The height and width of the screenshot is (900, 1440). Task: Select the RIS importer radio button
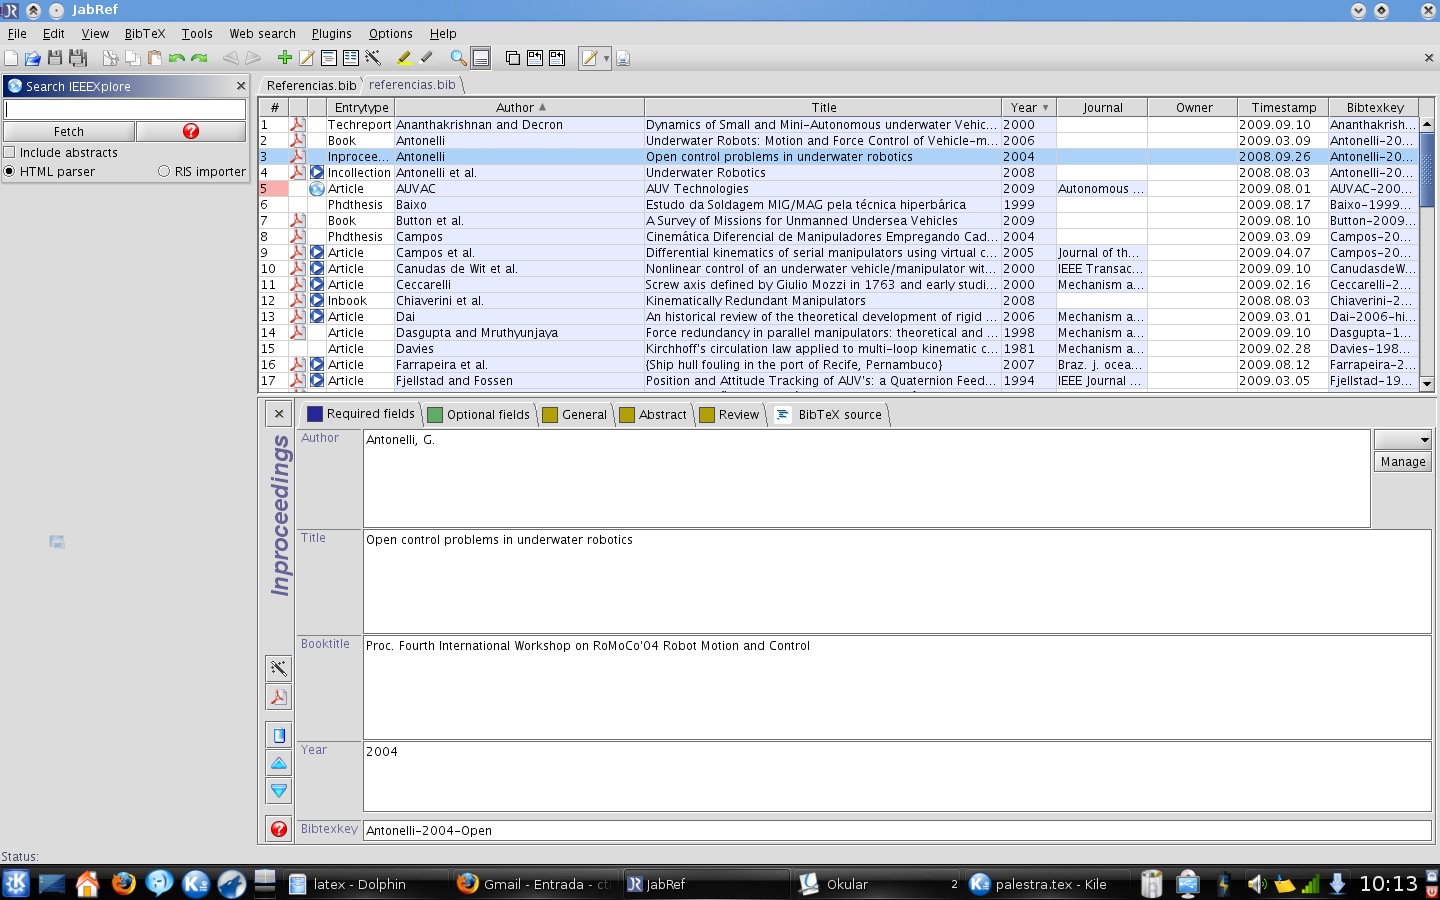164,172
